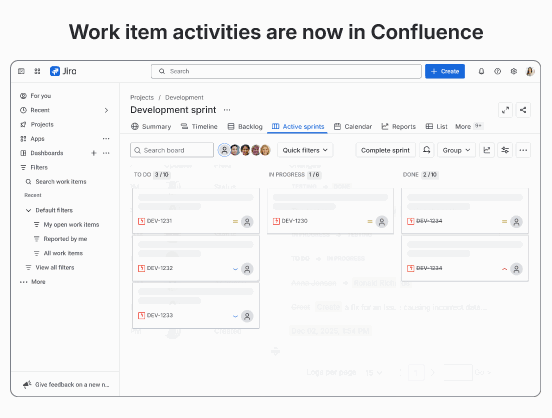Click the share icon button
The image size is (552, 418).
(x=523, y=110)
